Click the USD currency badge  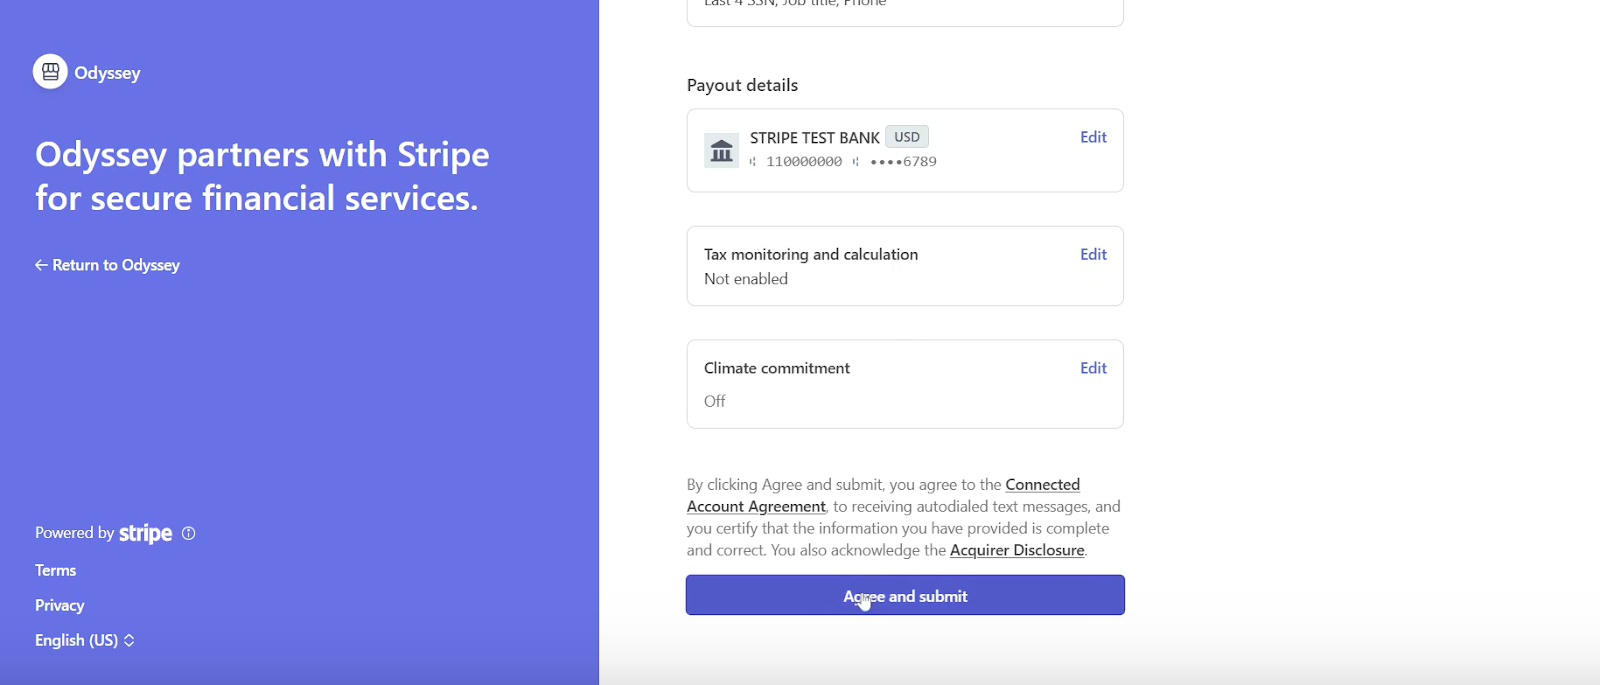(x=907, y=137)
